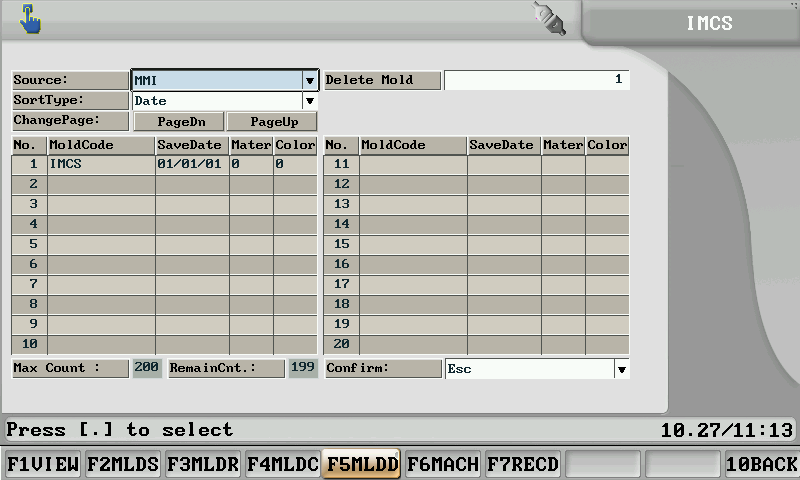Click the IMCS title in top banner
800x480 pixels.
(709, 23)
